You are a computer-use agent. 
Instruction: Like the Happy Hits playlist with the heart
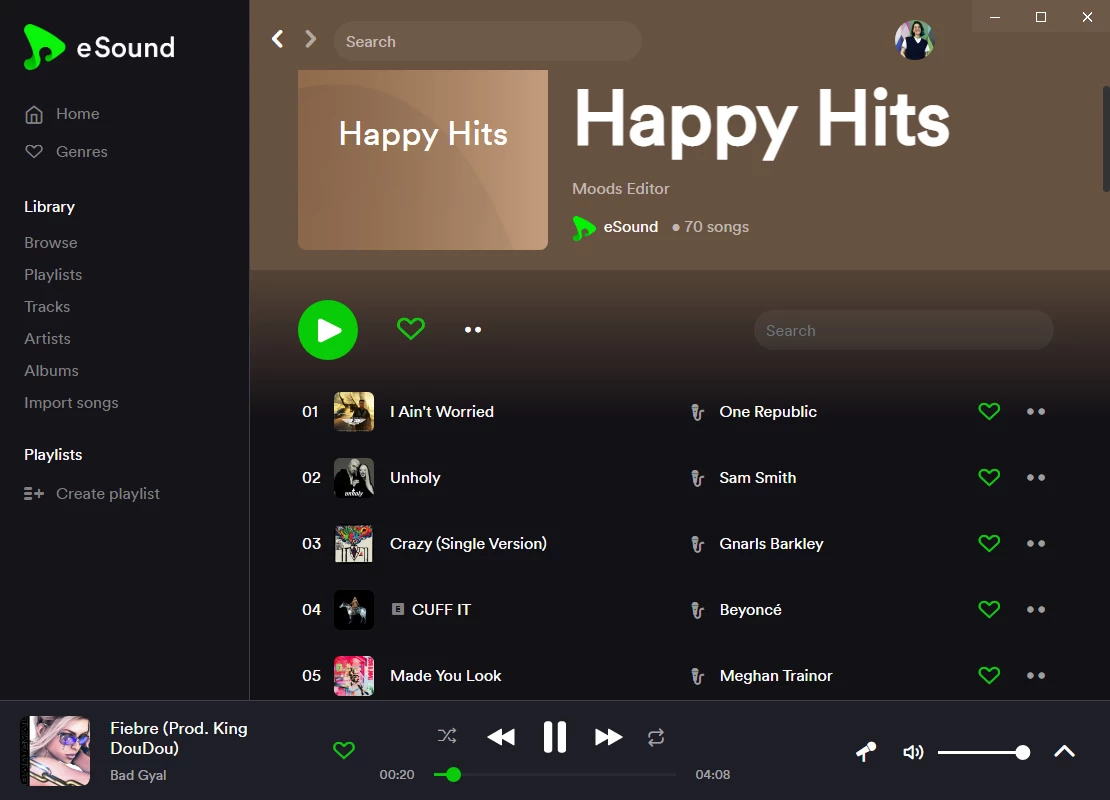[411, 328]
